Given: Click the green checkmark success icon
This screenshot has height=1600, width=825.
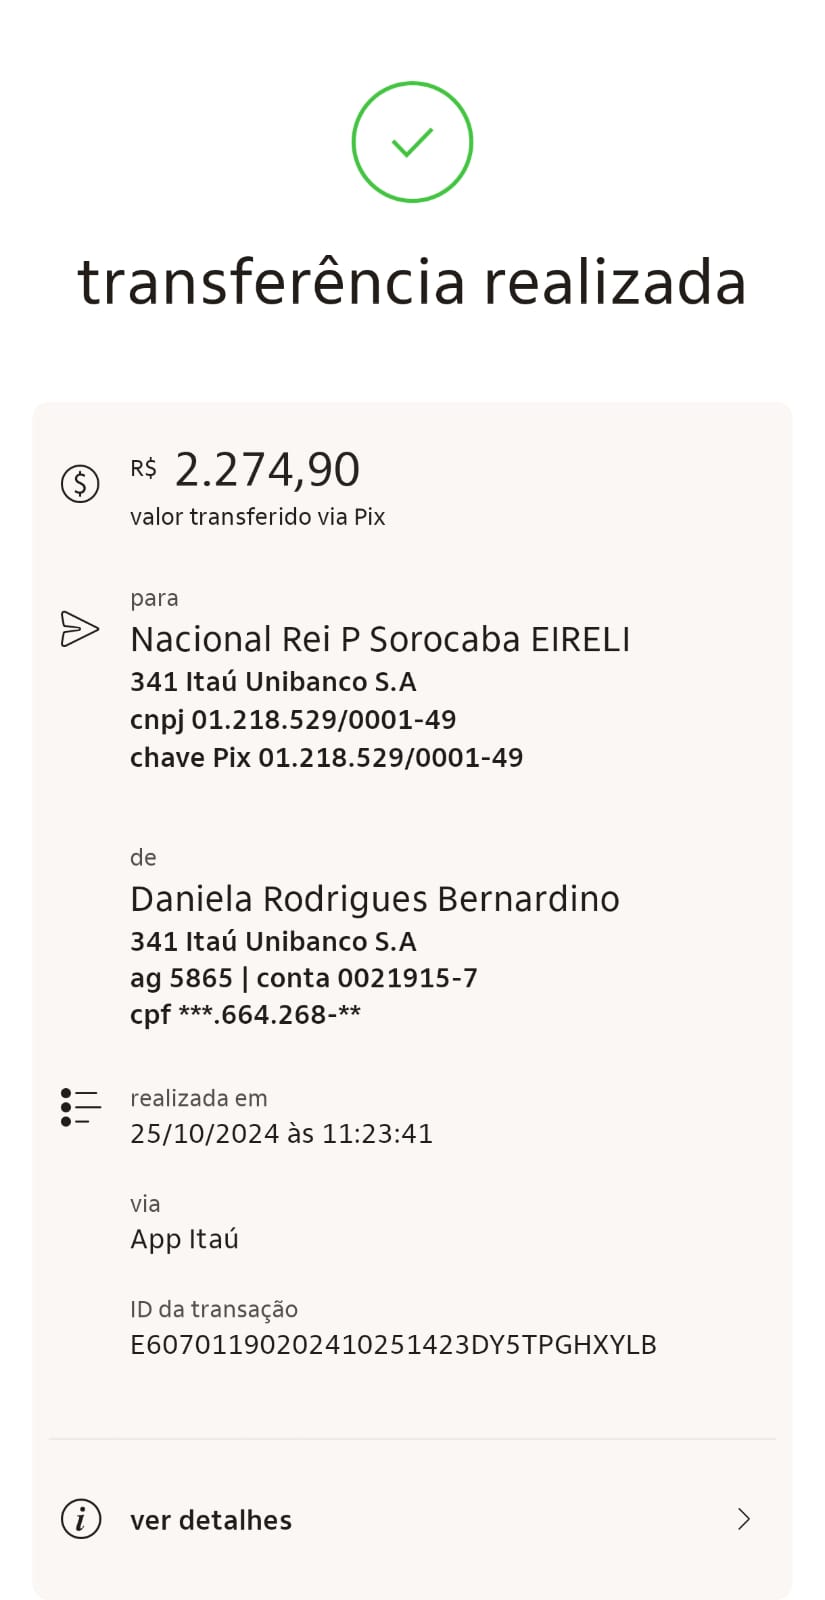Looking at the screenshot, I should point(412,142).
